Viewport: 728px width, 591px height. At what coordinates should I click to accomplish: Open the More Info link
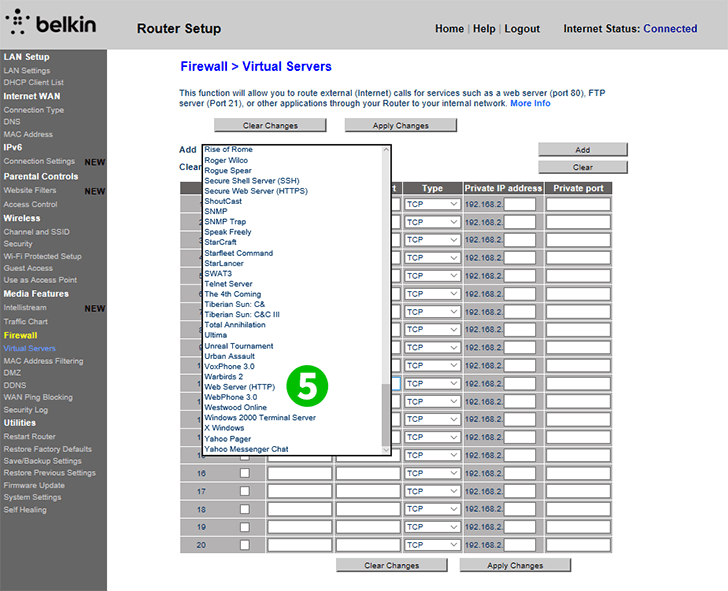click(x=530, y=104)
